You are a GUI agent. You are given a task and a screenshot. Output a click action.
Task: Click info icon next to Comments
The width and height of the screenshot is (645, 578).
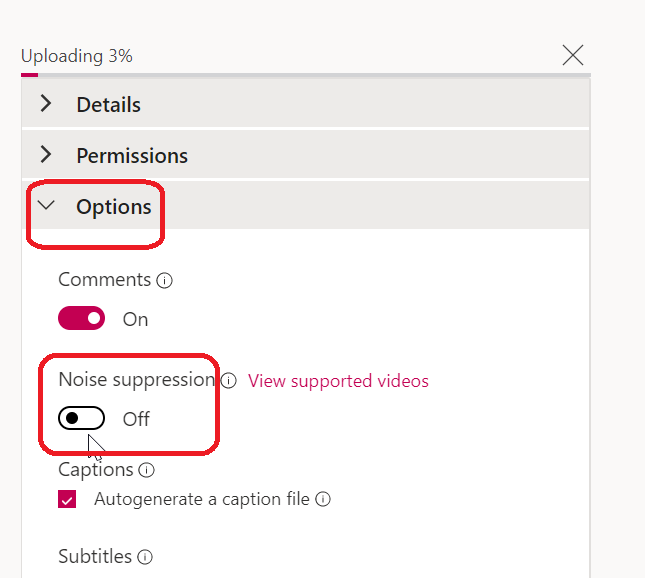[x=165, y=281]
